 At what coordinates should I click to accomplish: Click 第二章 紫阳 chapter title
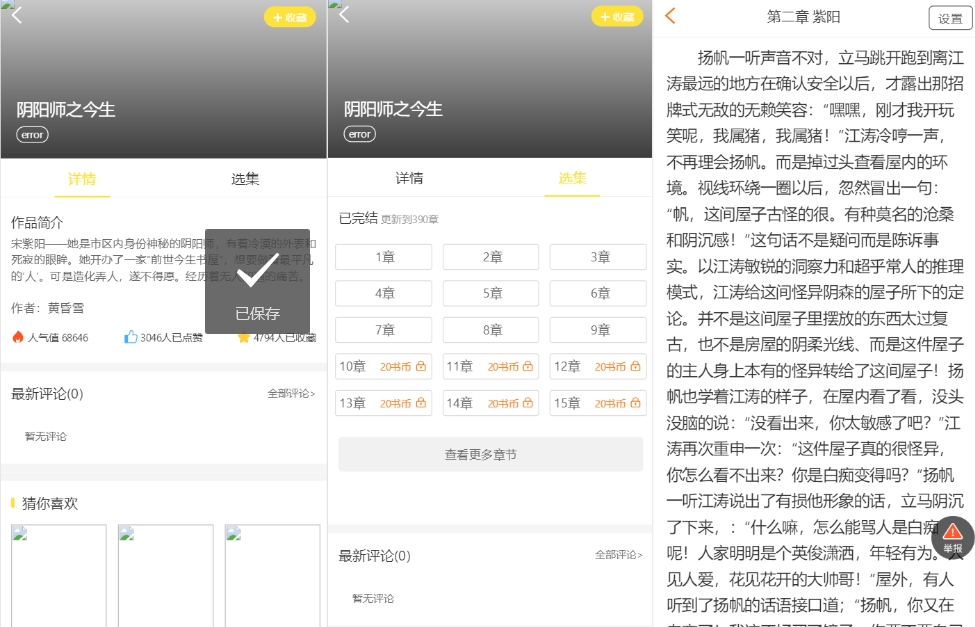point(803,17)
